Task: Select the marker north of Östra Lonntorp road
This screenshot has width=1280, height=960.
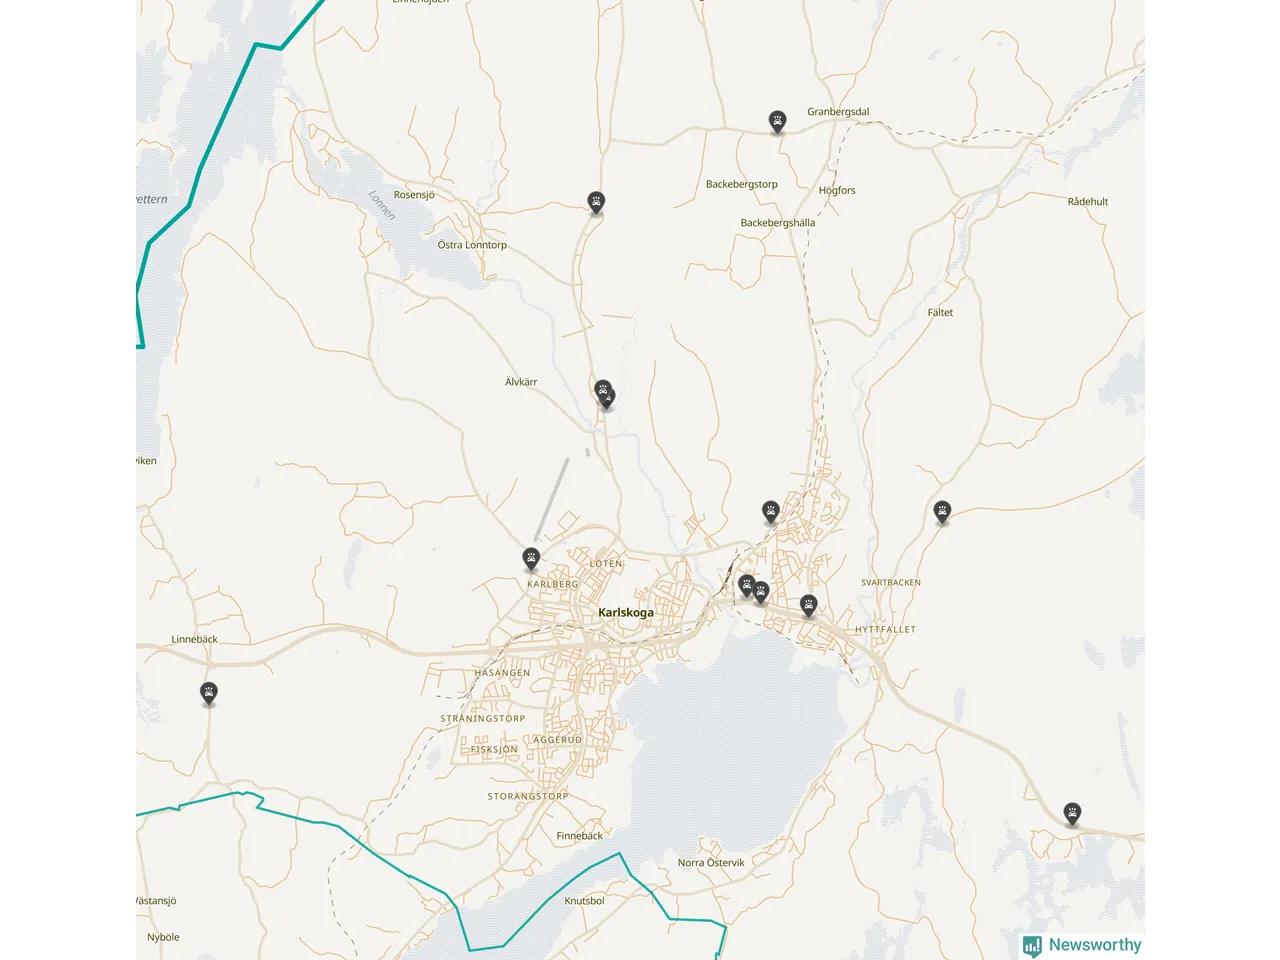Action: pyautogui.click(x=596, y=203)
